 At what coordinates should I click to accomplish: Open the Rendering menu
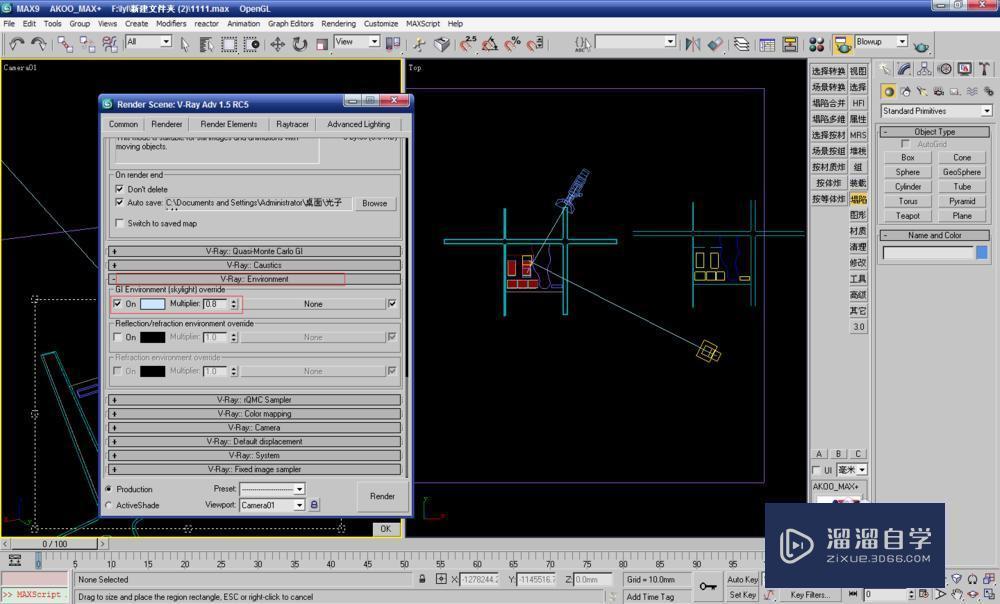pyautogui.click(x=339, y=23)
